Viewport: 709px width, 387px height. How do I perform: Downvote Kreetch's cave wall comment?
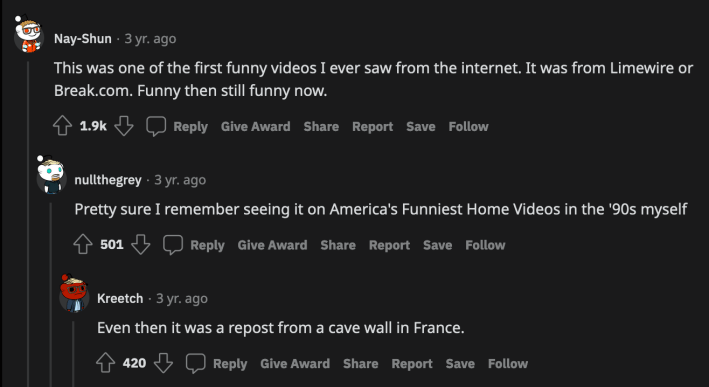pos(163,363)
